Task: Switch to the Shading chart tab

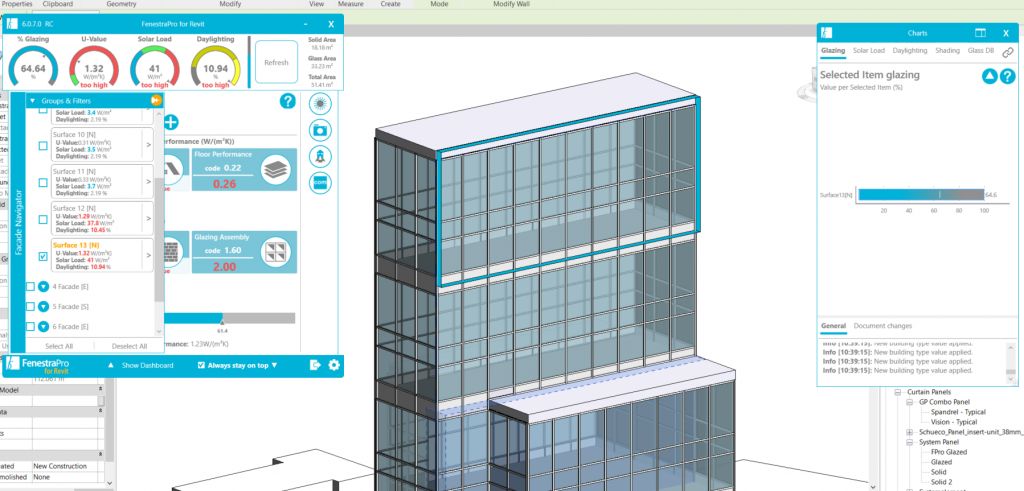Action: click(947, 50)
